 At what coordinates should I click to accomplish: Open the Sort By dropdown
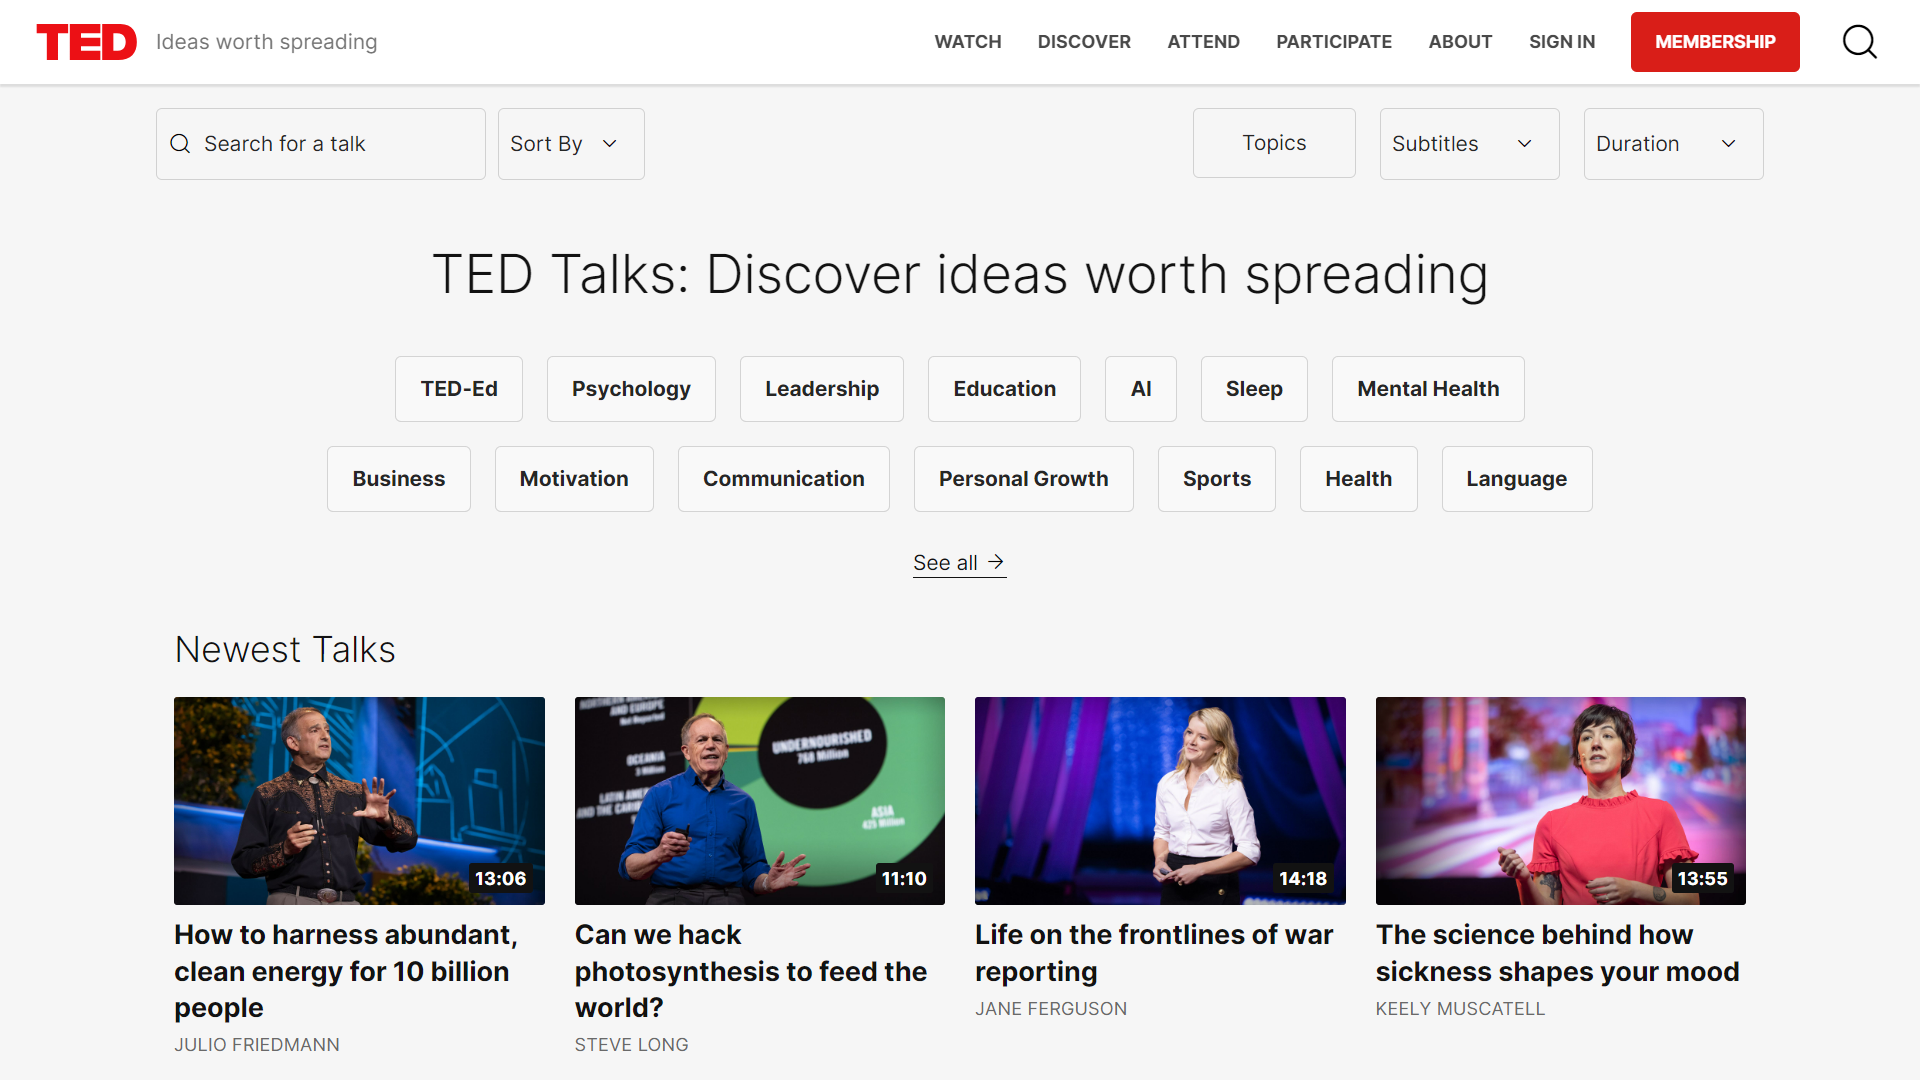[x=571, y=144]
